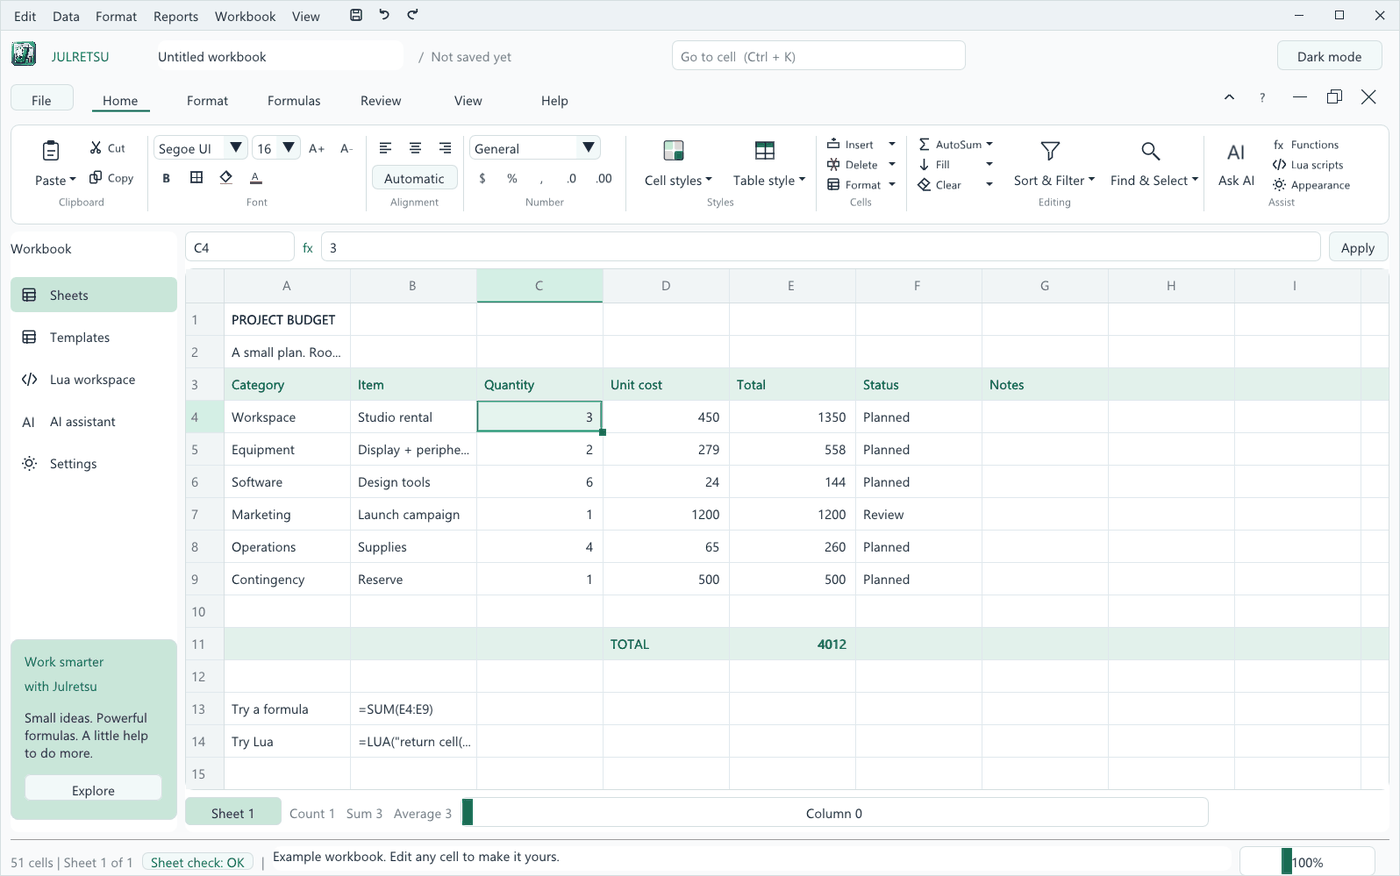Click the save icon in title bar
Viewport: 1400px width, 876px height.
356,15
